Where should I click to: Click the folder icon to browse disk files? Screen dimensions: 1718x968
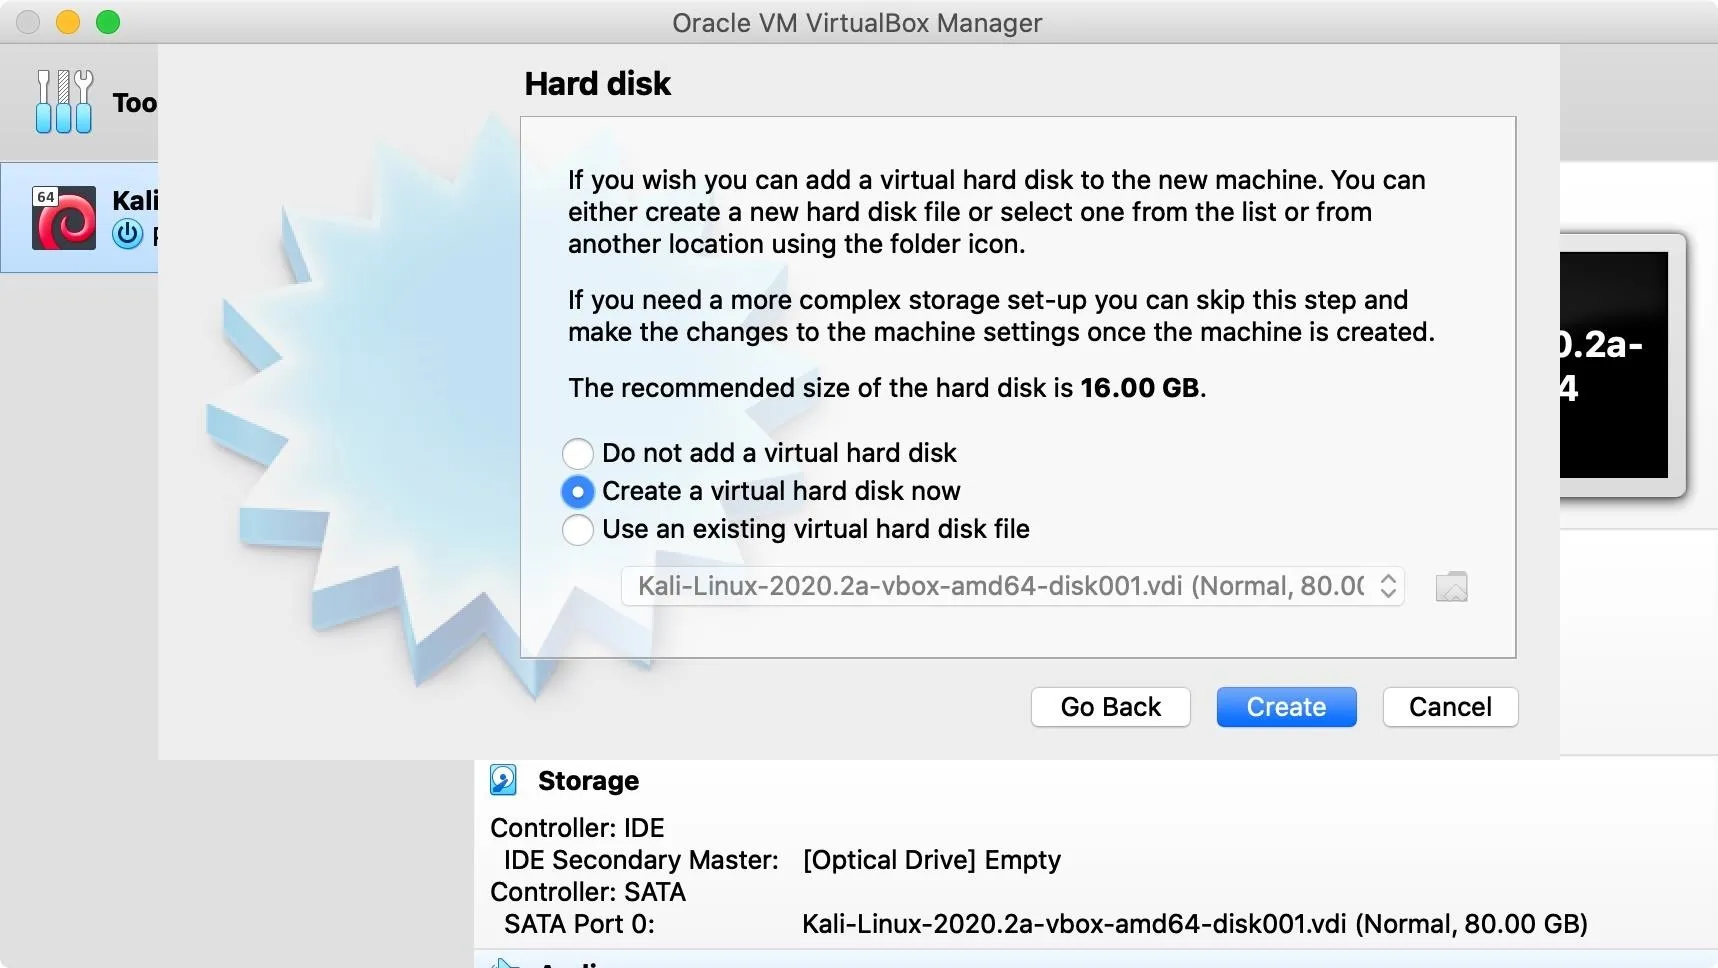(x=1451, y=586)
